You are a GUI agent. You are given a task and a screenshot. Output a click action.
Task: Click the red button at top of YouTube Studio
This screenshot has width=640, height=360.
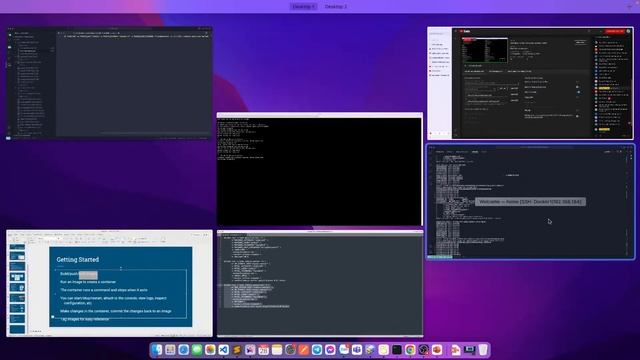pos(615,31)
